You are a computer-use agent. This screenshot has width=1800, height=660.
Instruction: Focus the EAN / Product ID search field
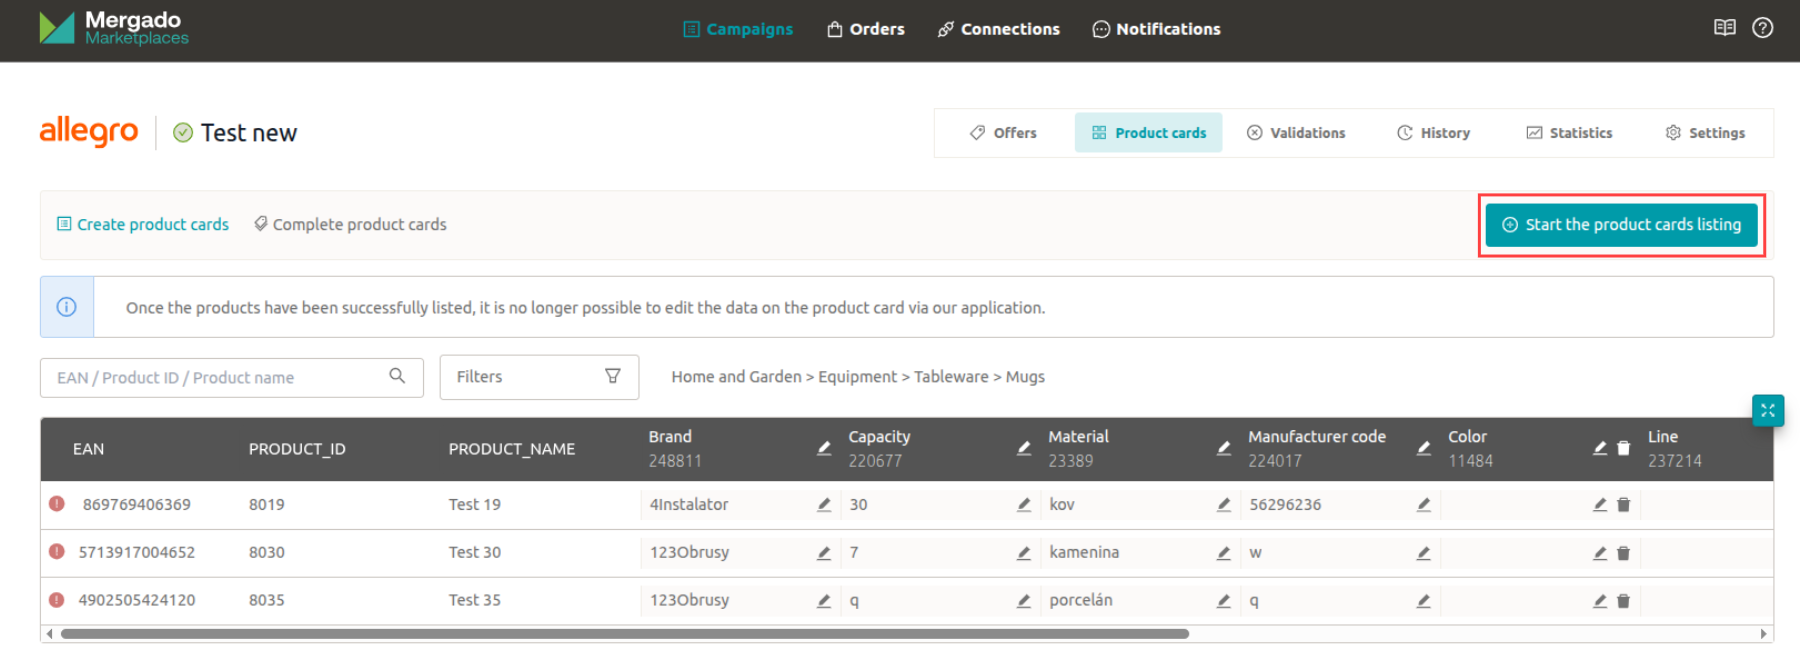[215, 378]
